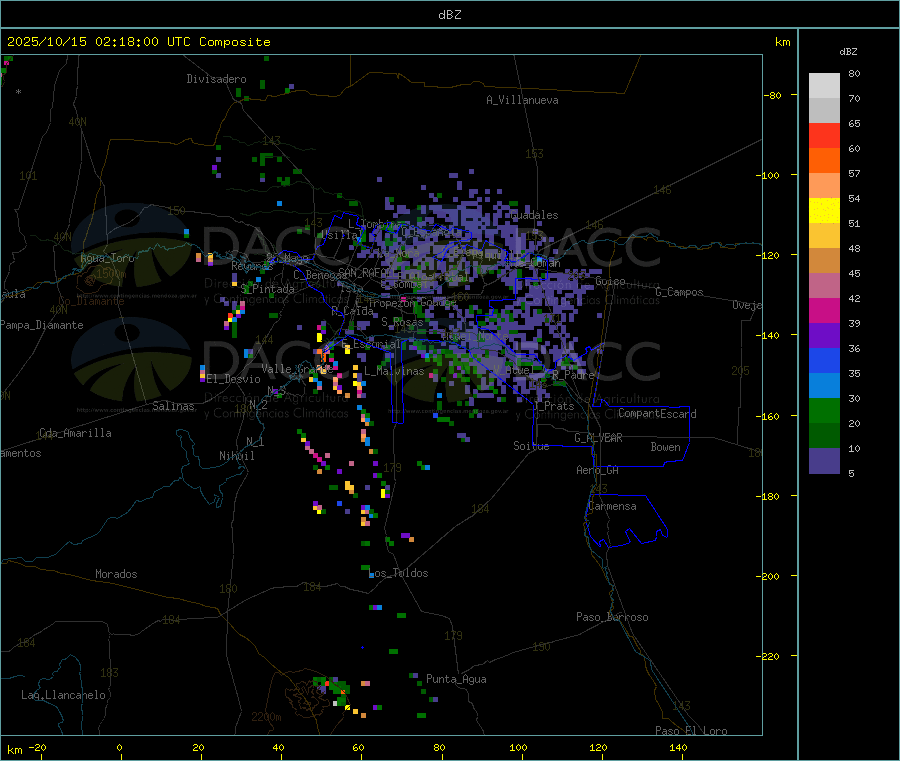The width and height of the screenshot is (900, 761).
Task: Click the 'S_Pintada' map label
Action: click(267, 289)
